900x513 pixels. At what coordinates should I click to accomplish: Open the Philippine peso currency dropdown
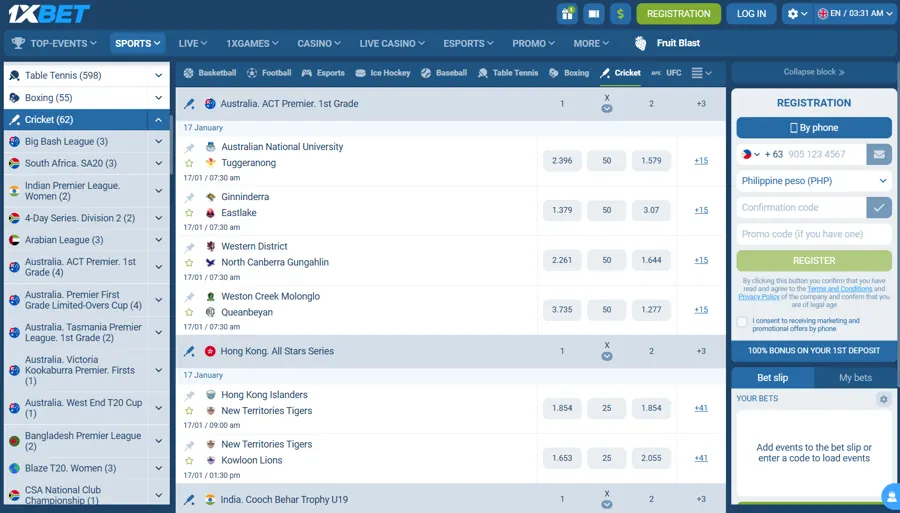(814, 181)
